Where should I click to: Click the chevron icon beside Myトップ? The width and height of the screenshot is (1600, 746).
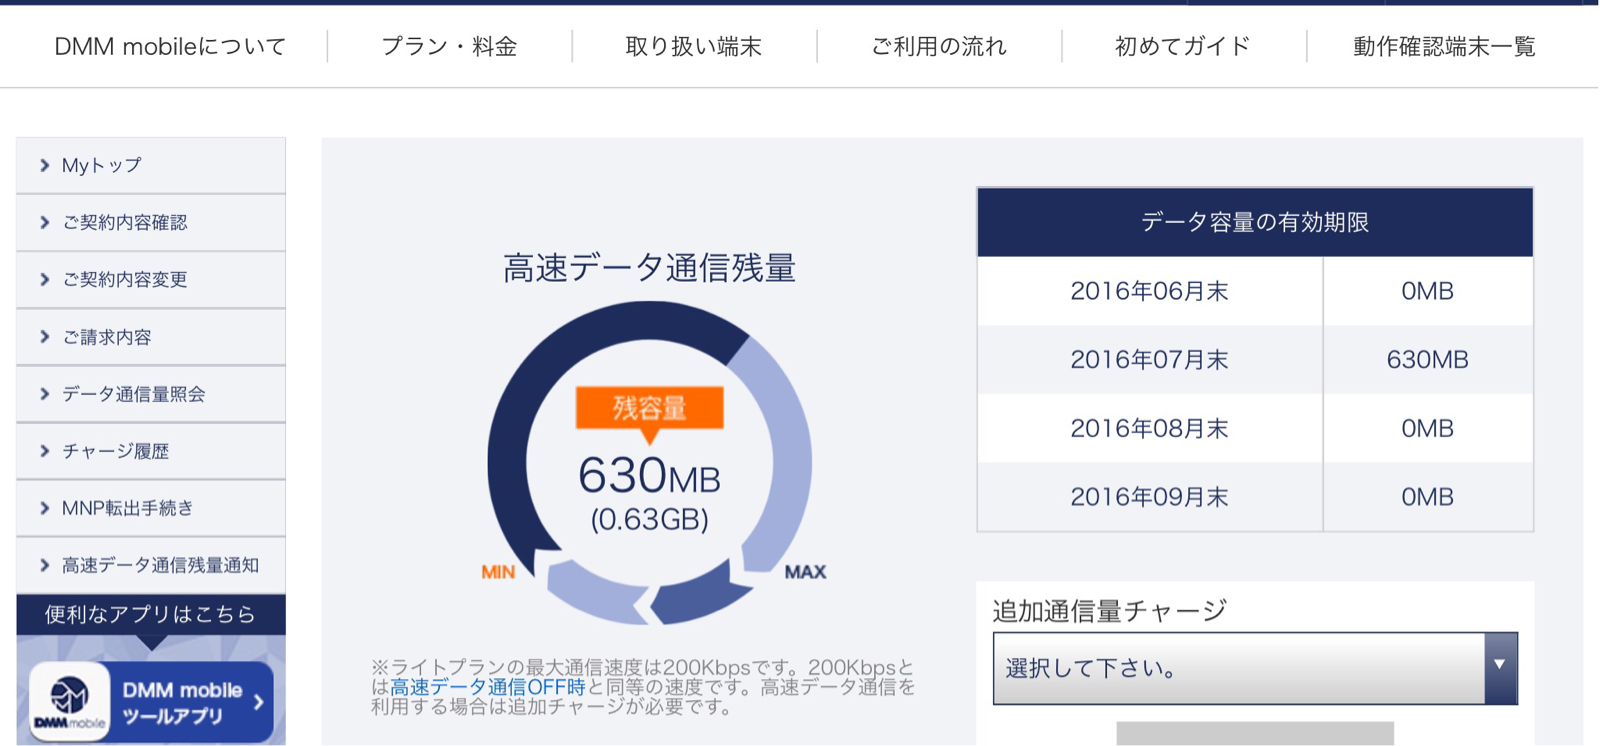pos(44,165)
